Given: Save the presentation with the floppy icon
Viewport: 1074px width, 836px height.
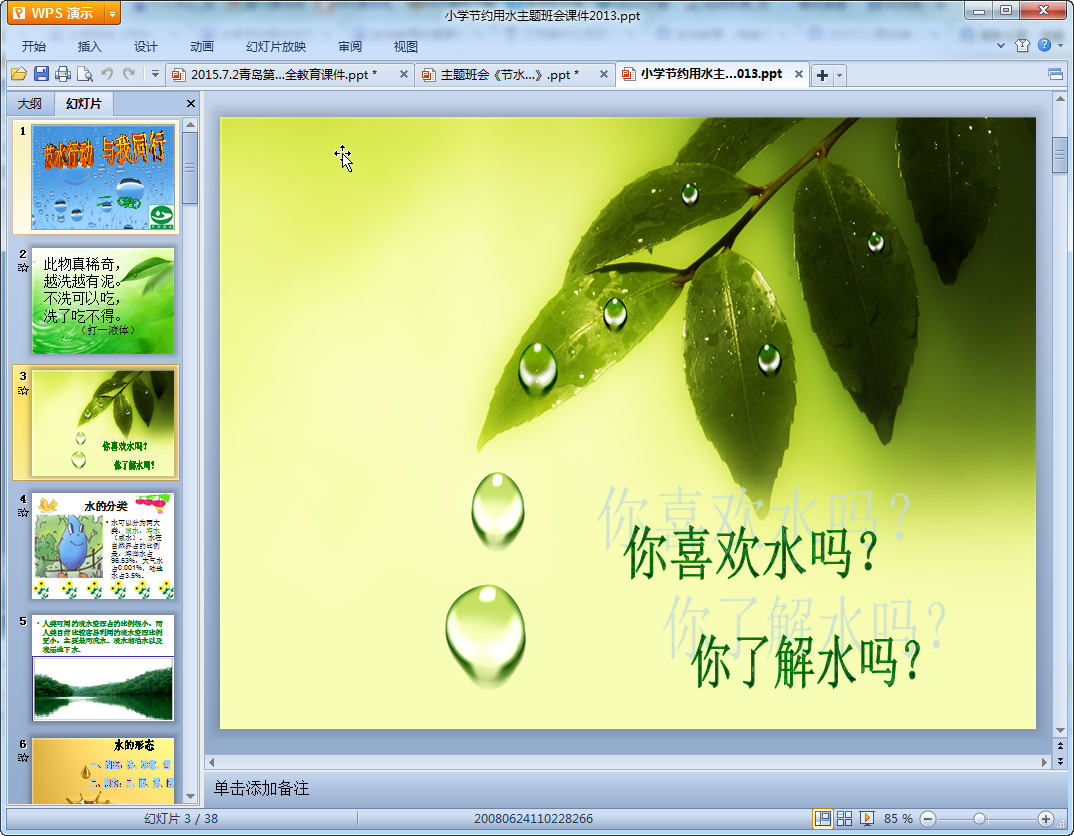Looking at the screenshot, I should point(41,74).
